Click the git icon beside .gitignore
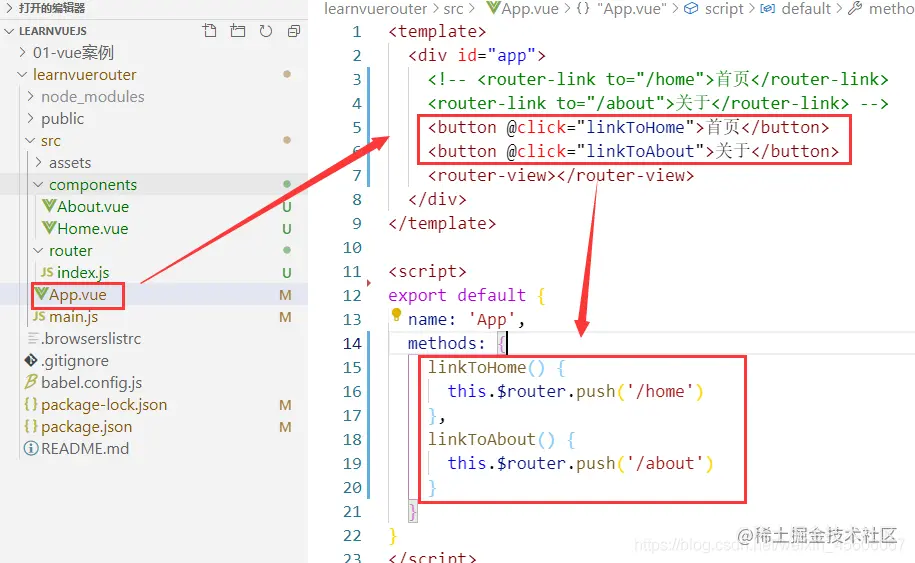 pos(31,361)
